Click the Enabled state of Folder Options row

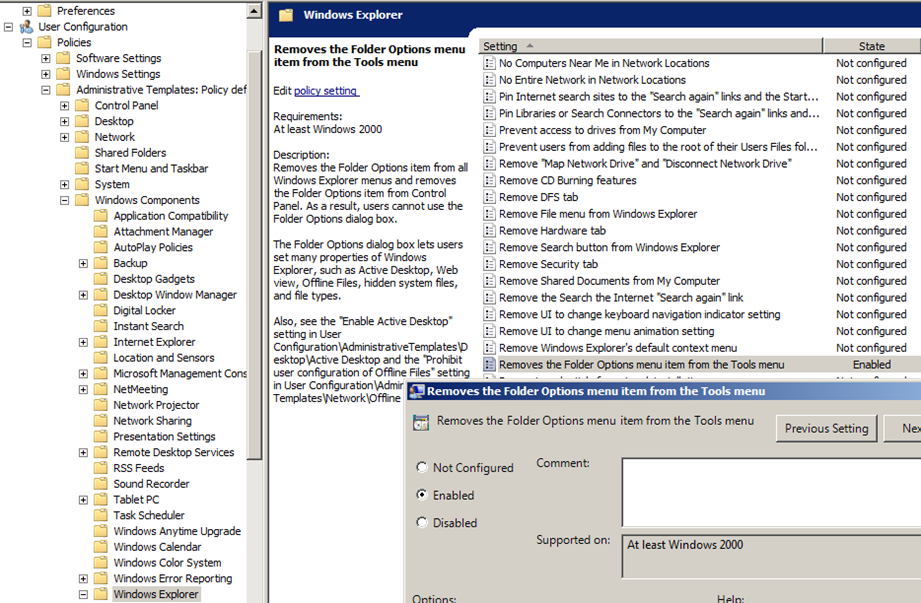[x=872, y=365]
